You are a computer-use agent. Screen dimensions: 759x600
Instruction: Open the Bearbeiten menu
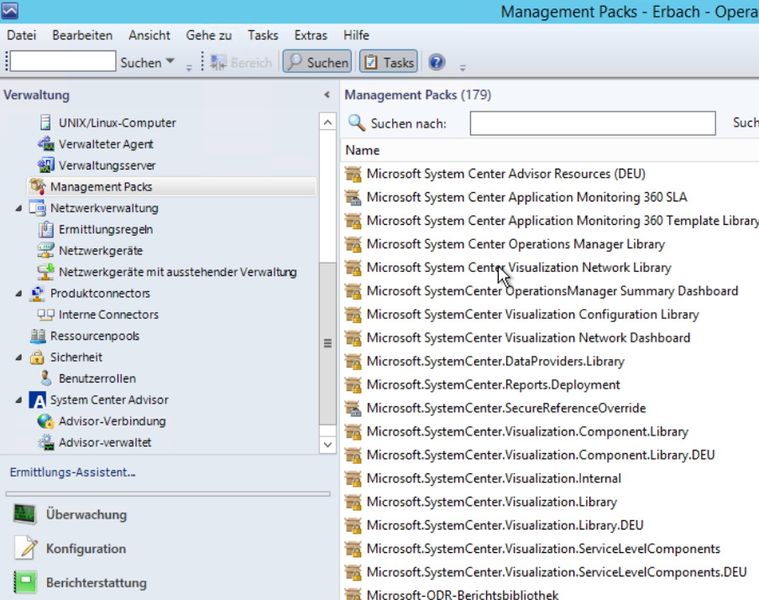pyautogui.click(x=82, y=35)
